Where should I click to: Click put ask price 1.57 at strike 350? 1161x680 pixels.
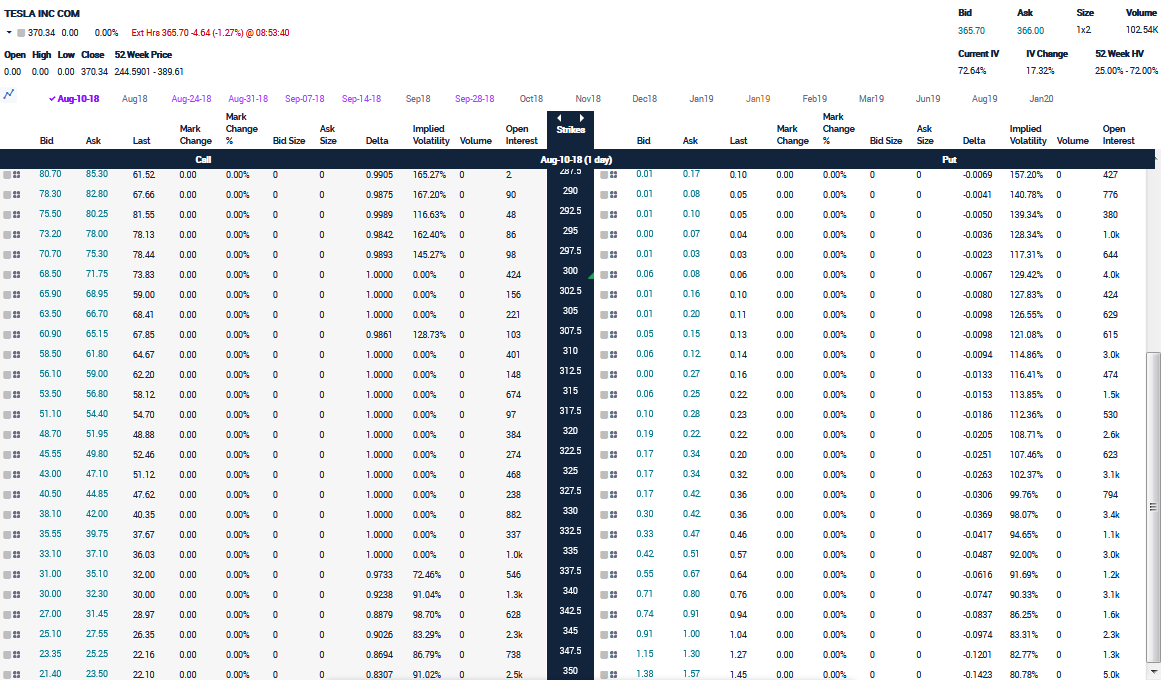pos(692,674)
